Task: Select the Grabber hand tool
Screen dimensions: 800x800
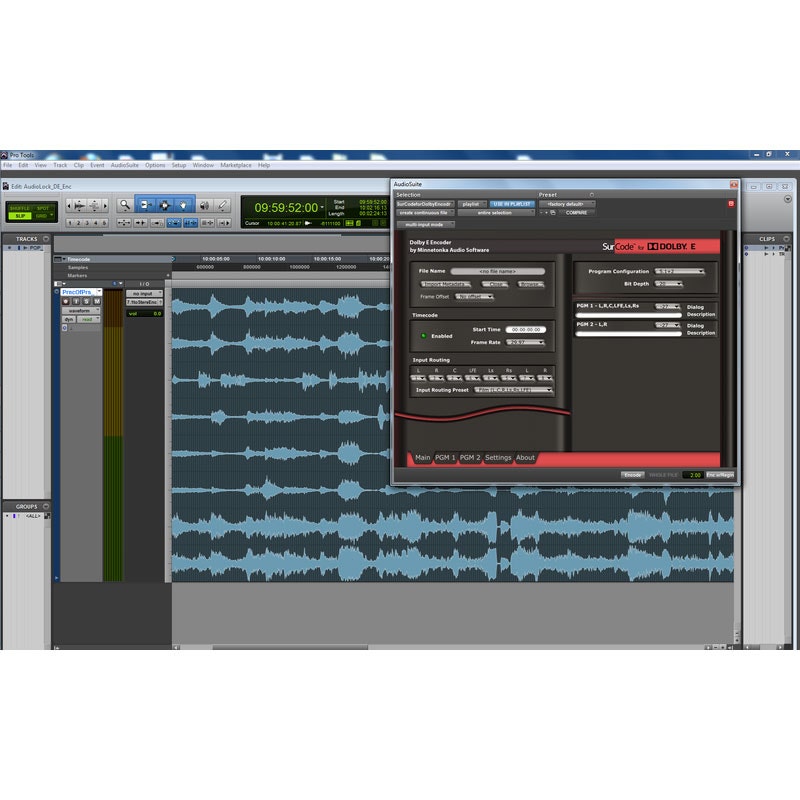Action: (x=183, y=205)
